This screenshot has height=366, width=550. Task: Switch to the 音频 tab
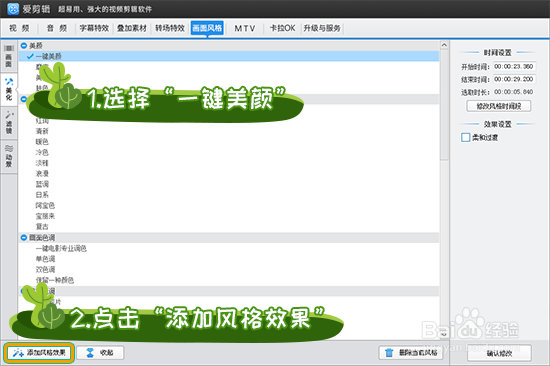tap(56, 28)
